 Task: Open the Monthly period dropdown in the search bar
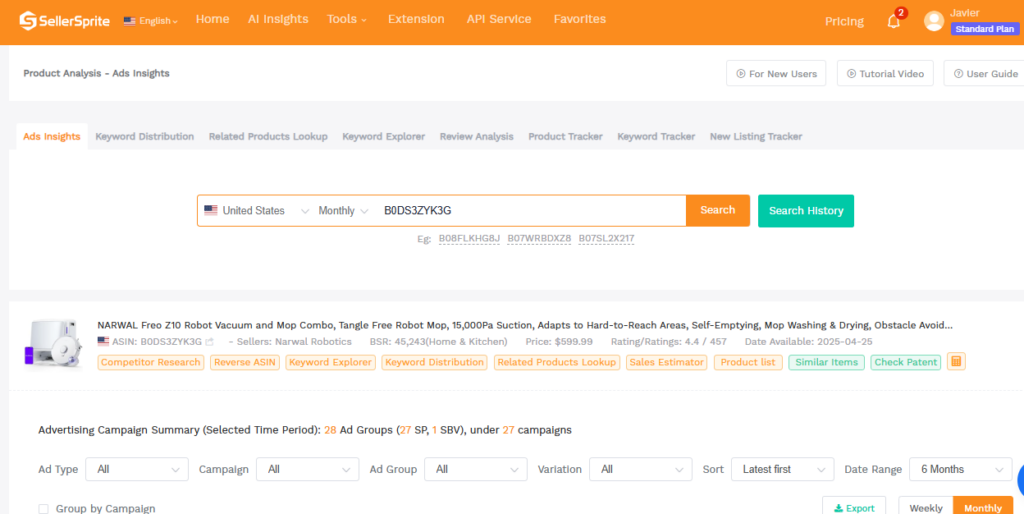click(x=343, y=210)
